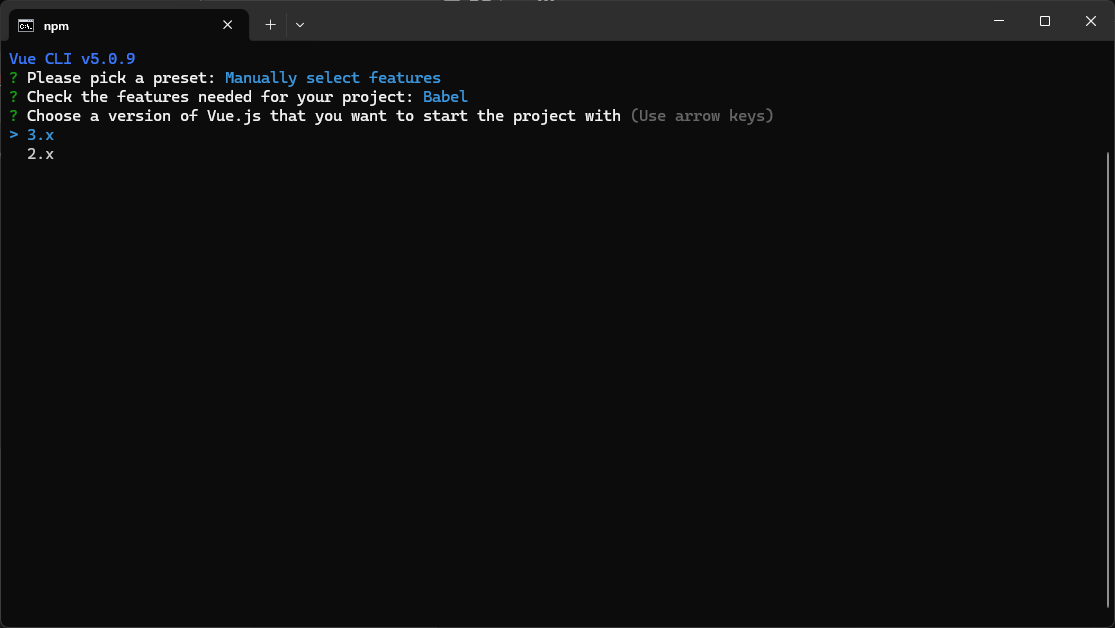
Task: Click the "Vue CLI v5.0.9" header line
Action: [x=72, y=59]
